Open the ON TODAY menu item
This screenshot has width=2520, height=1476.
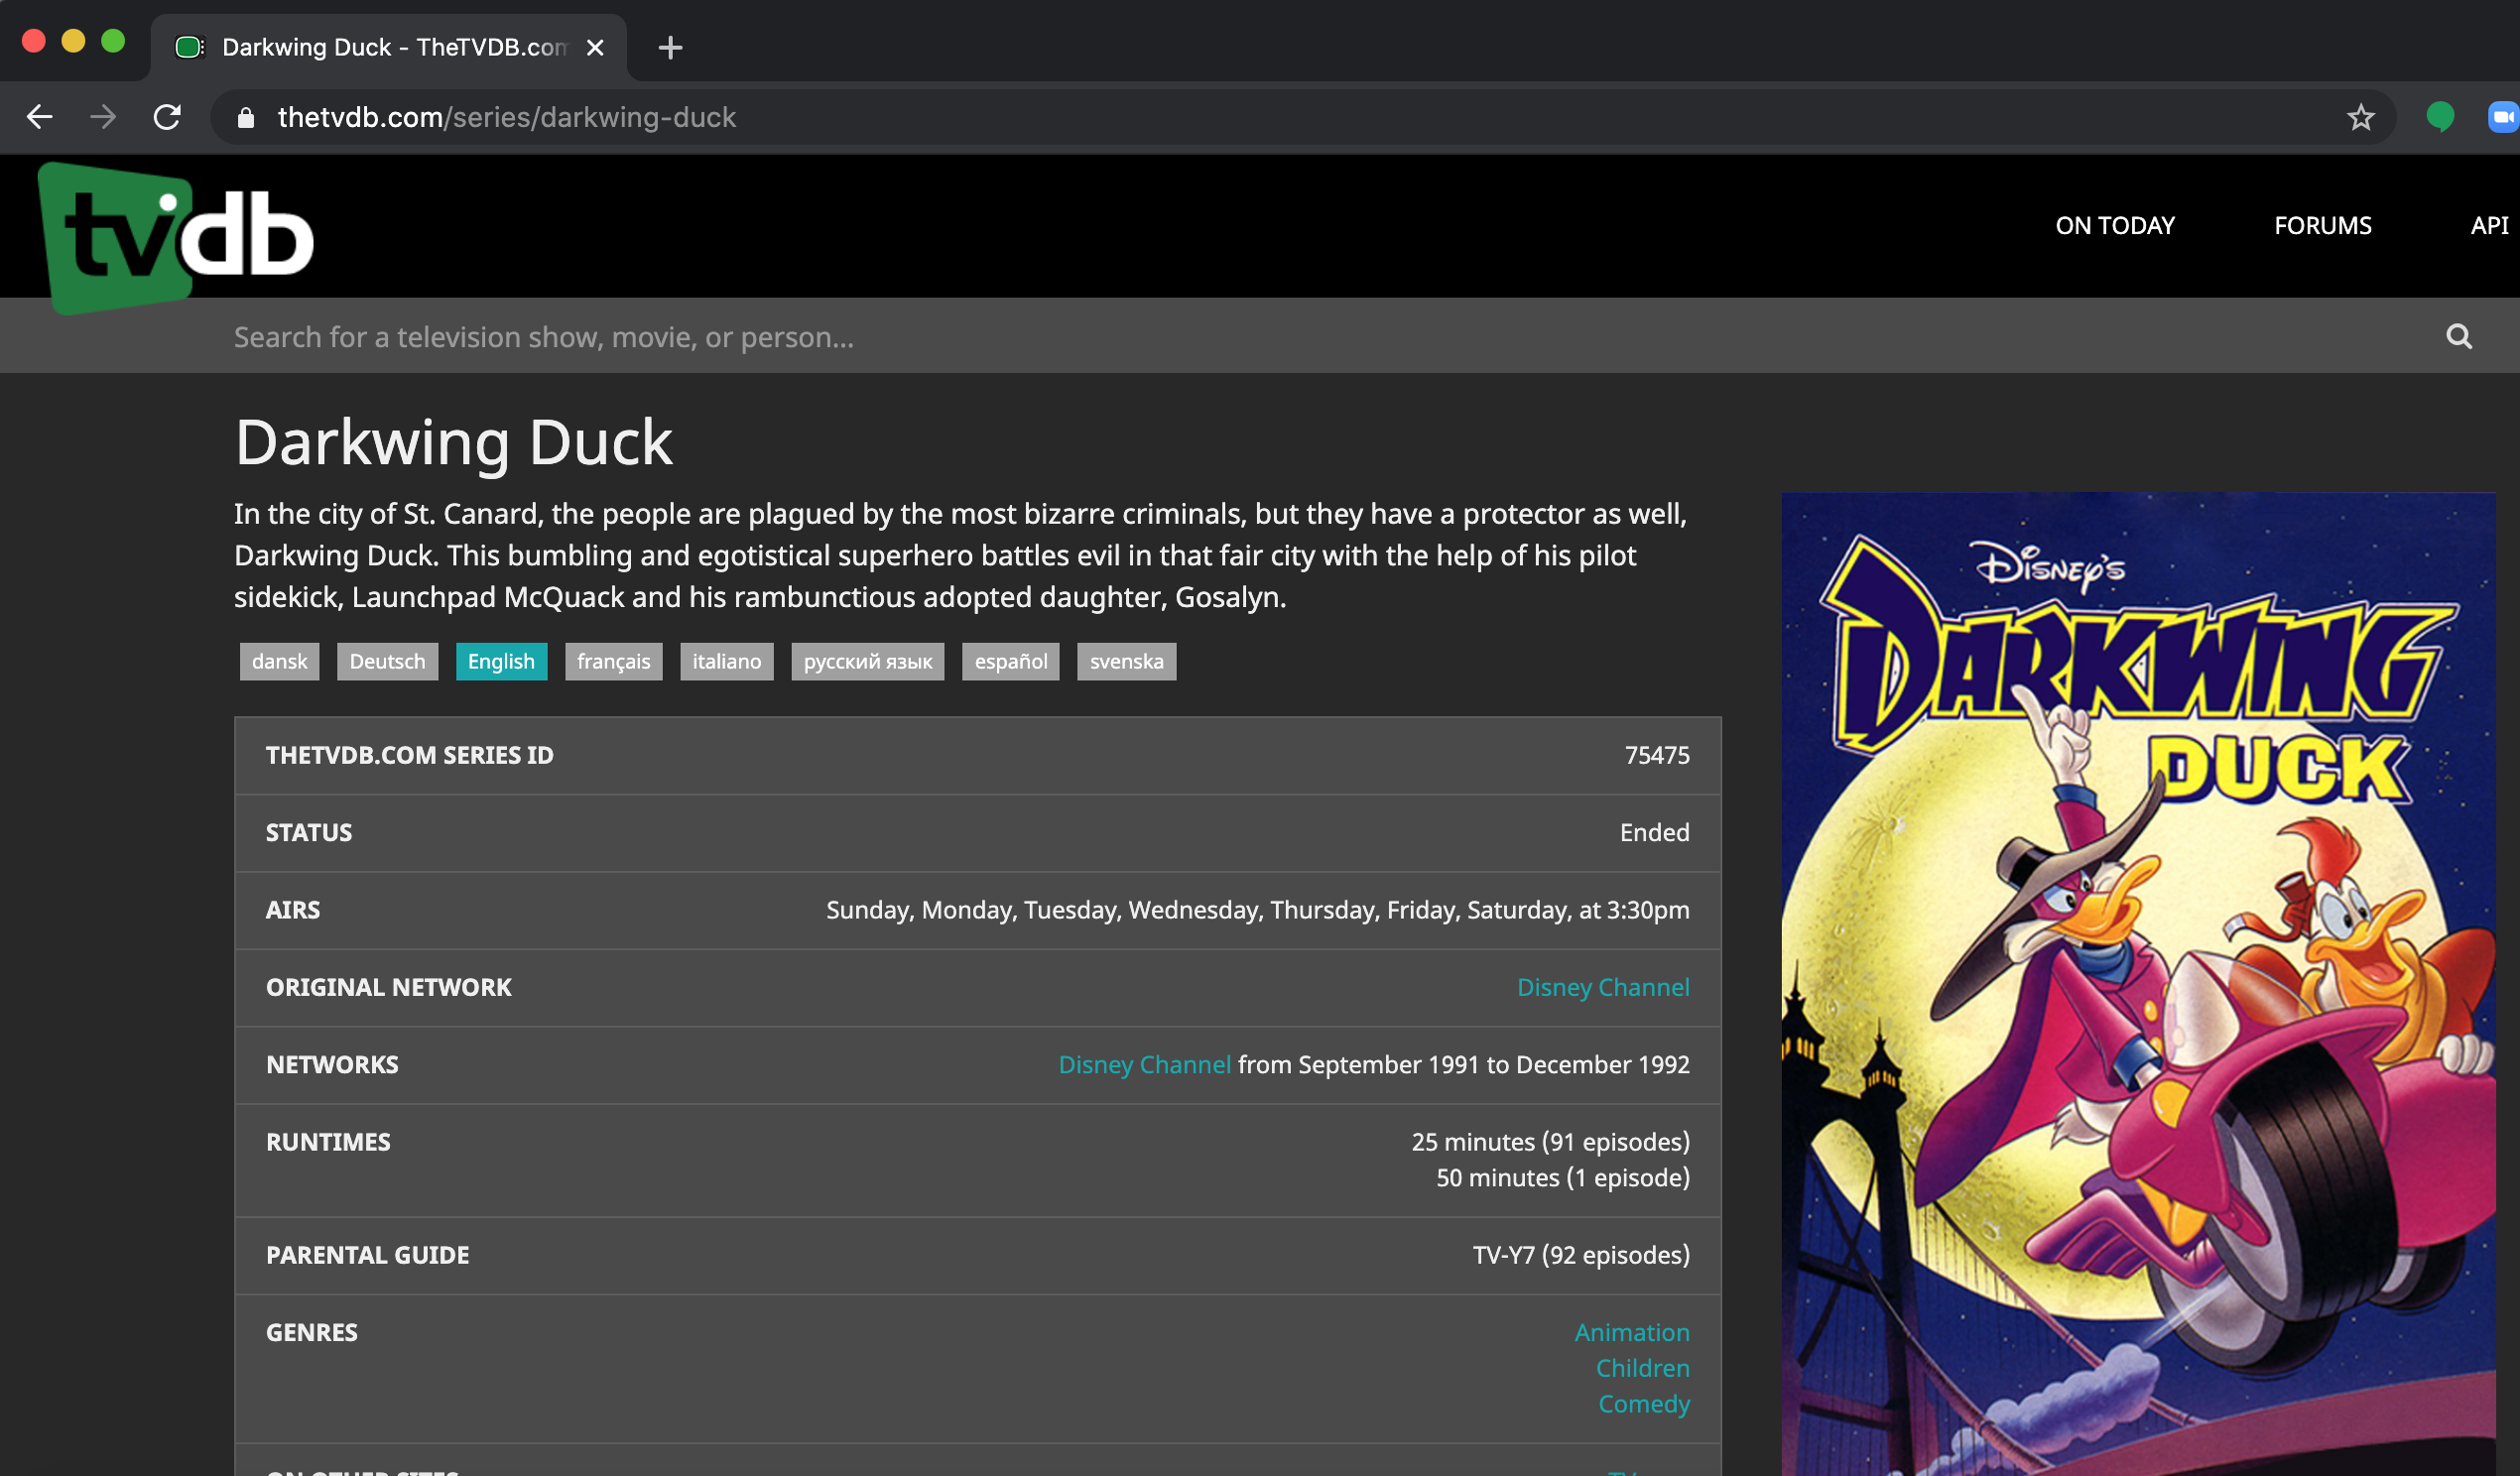pos(2114,225)
